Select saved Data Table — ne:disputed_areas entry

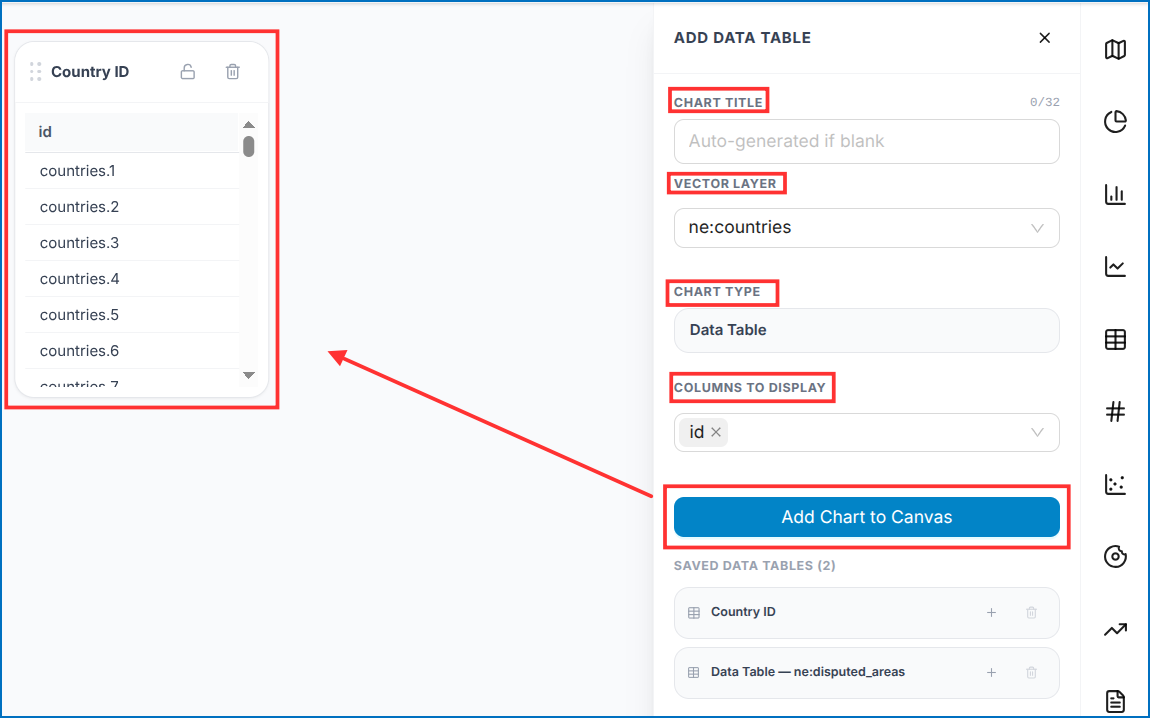[x=866, y=673]
